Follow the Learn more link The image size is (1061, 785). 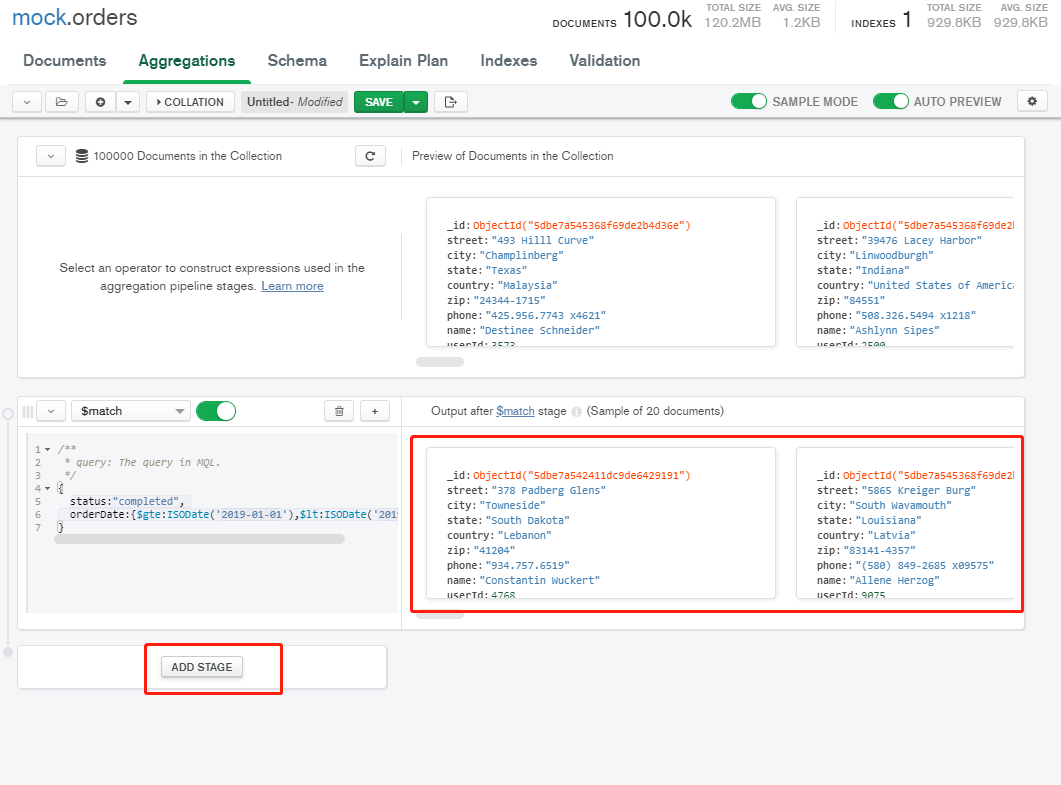pos(292,286)
